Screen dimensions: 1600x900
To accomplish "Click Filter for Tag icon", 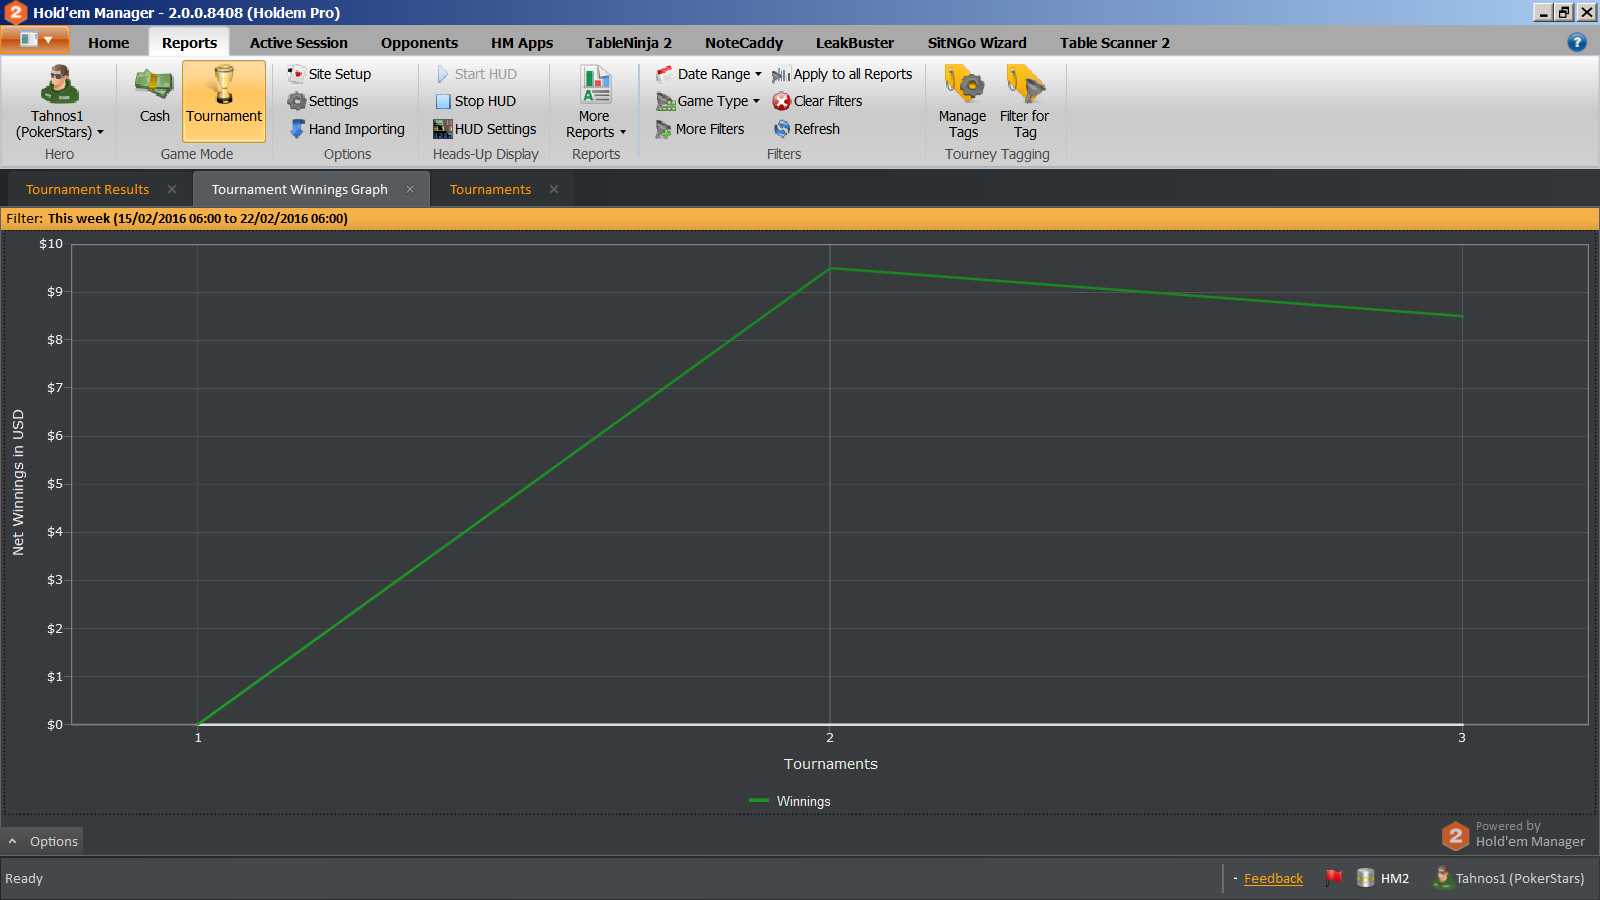I will (x=1025, y=84).
